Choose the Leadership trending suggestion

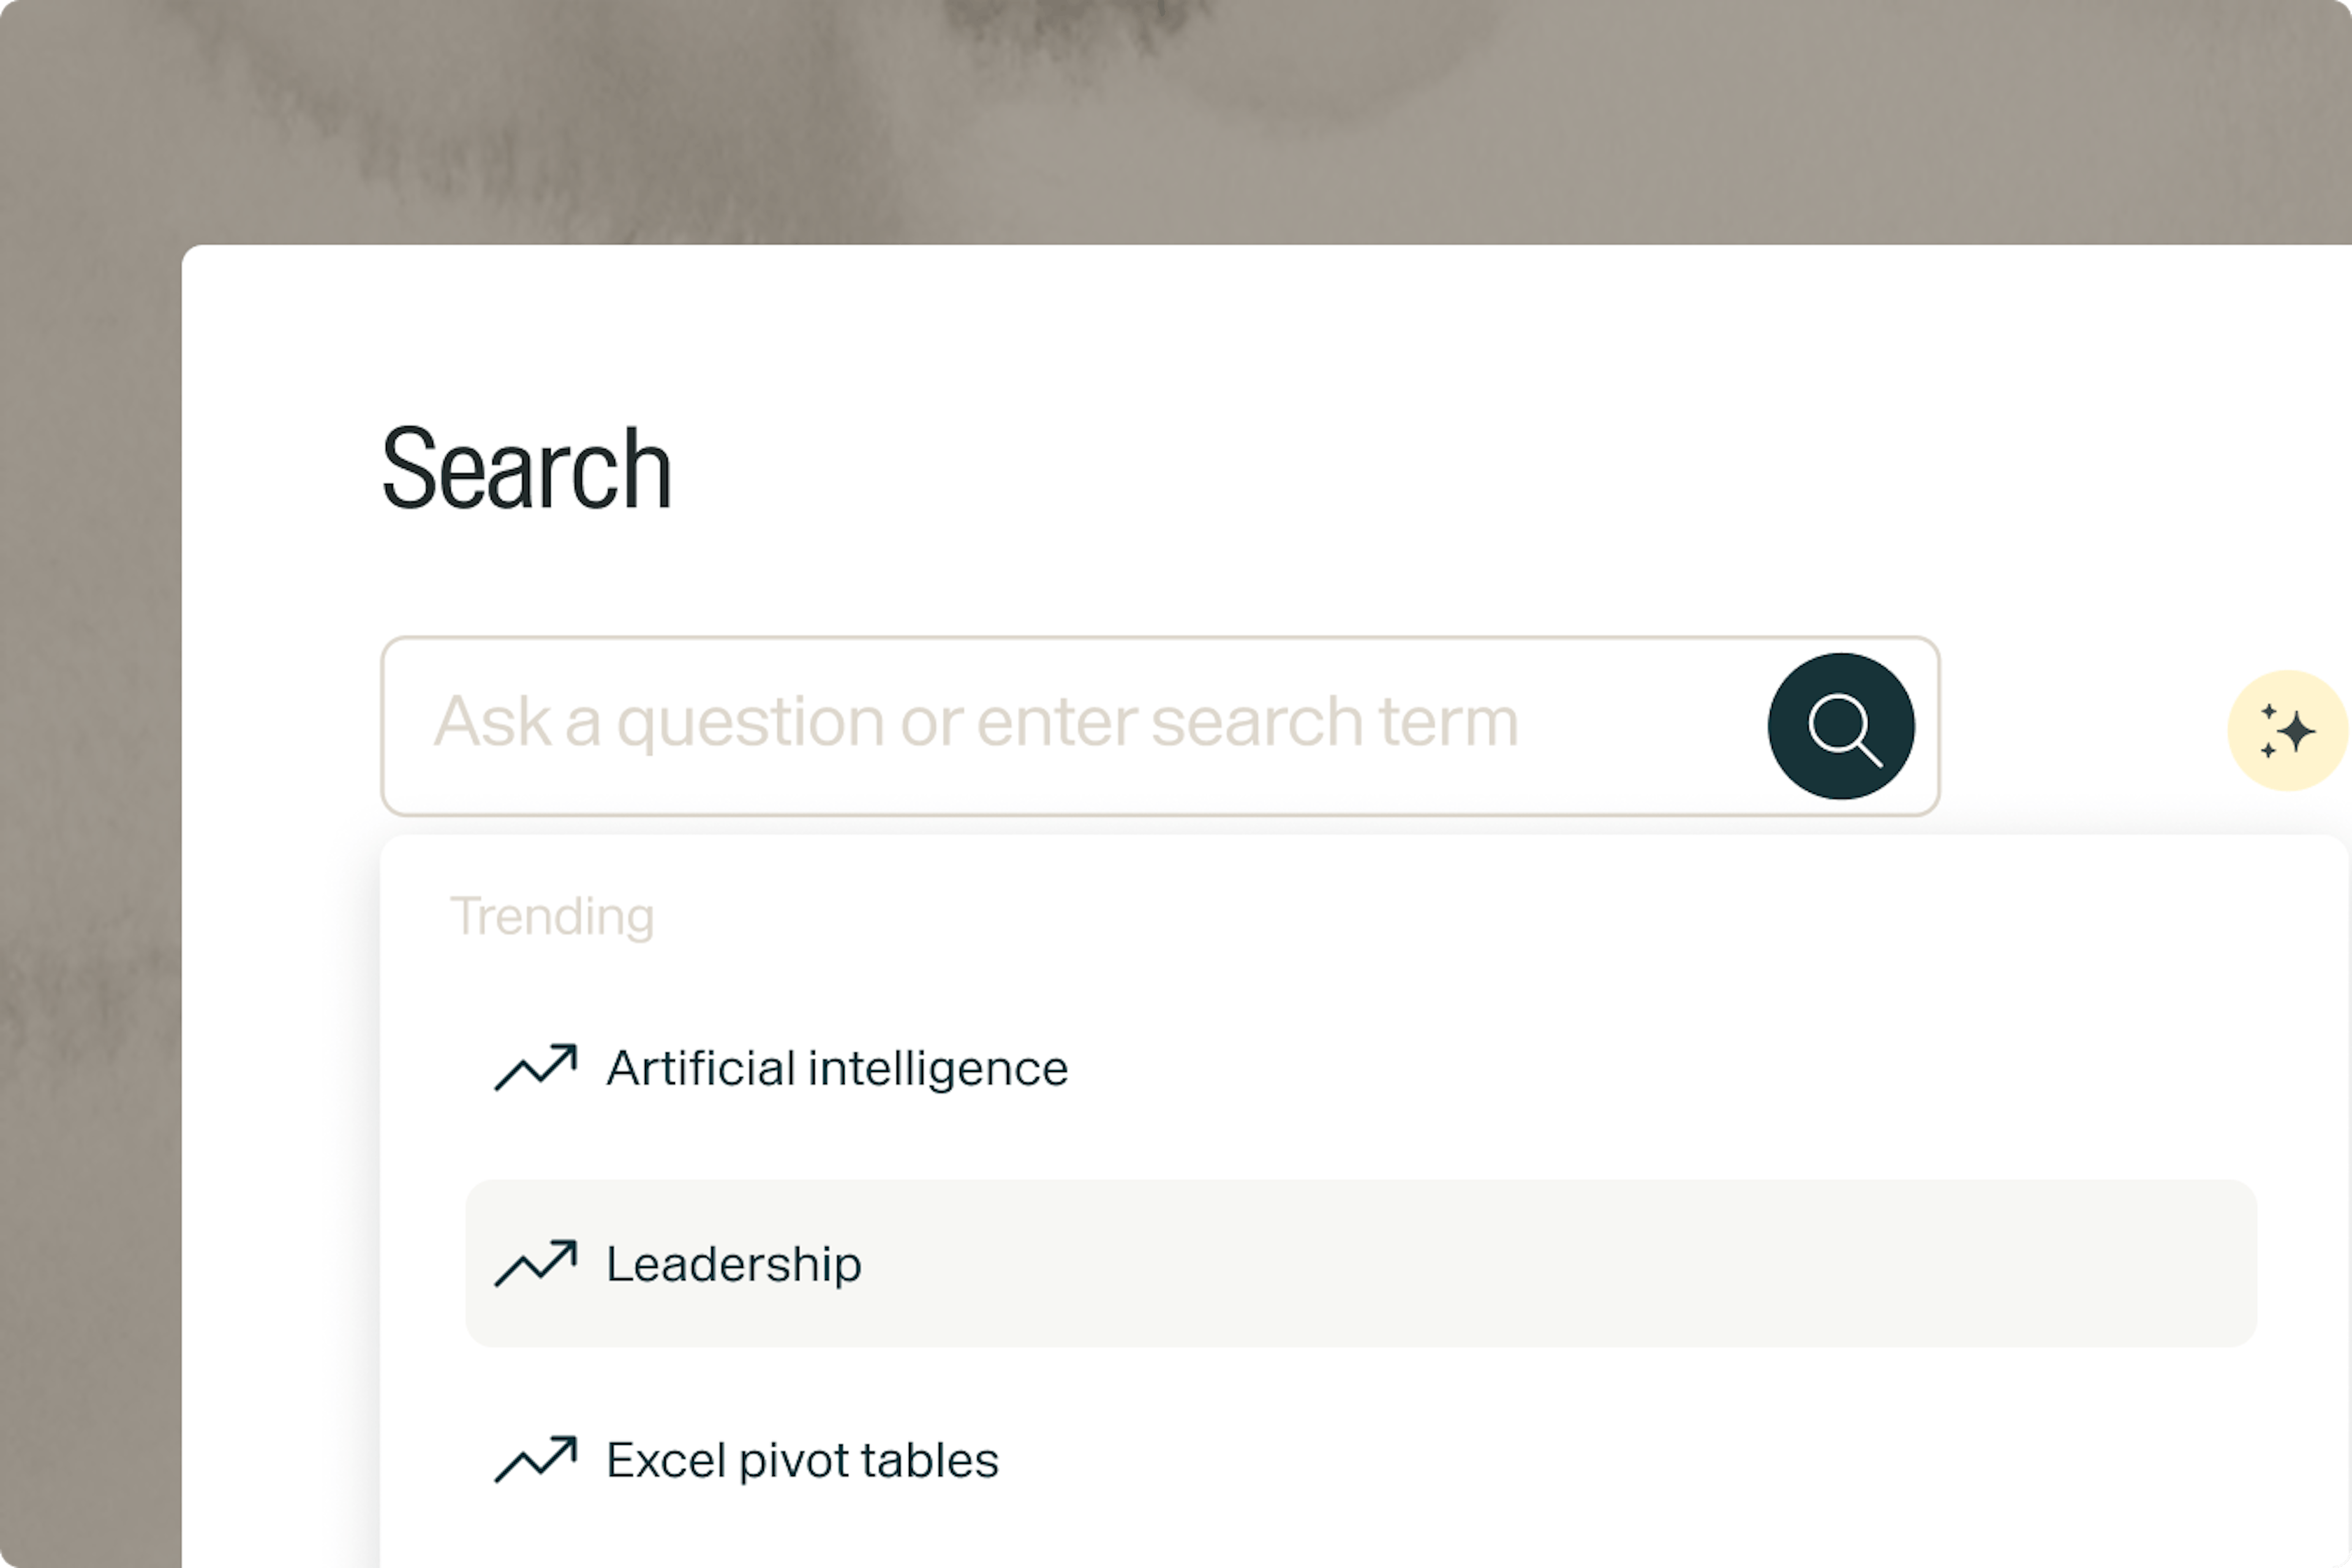tap(1361, 1264)
